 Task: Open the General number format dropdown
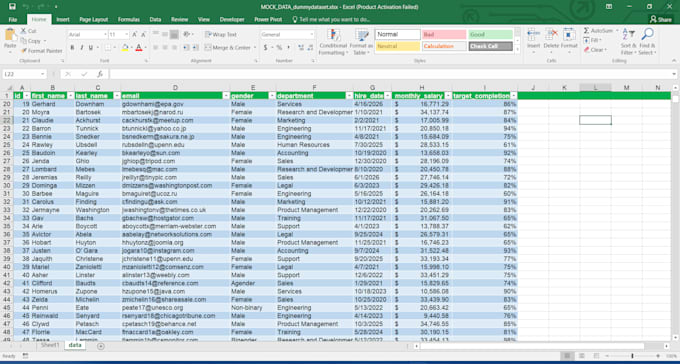311,34
